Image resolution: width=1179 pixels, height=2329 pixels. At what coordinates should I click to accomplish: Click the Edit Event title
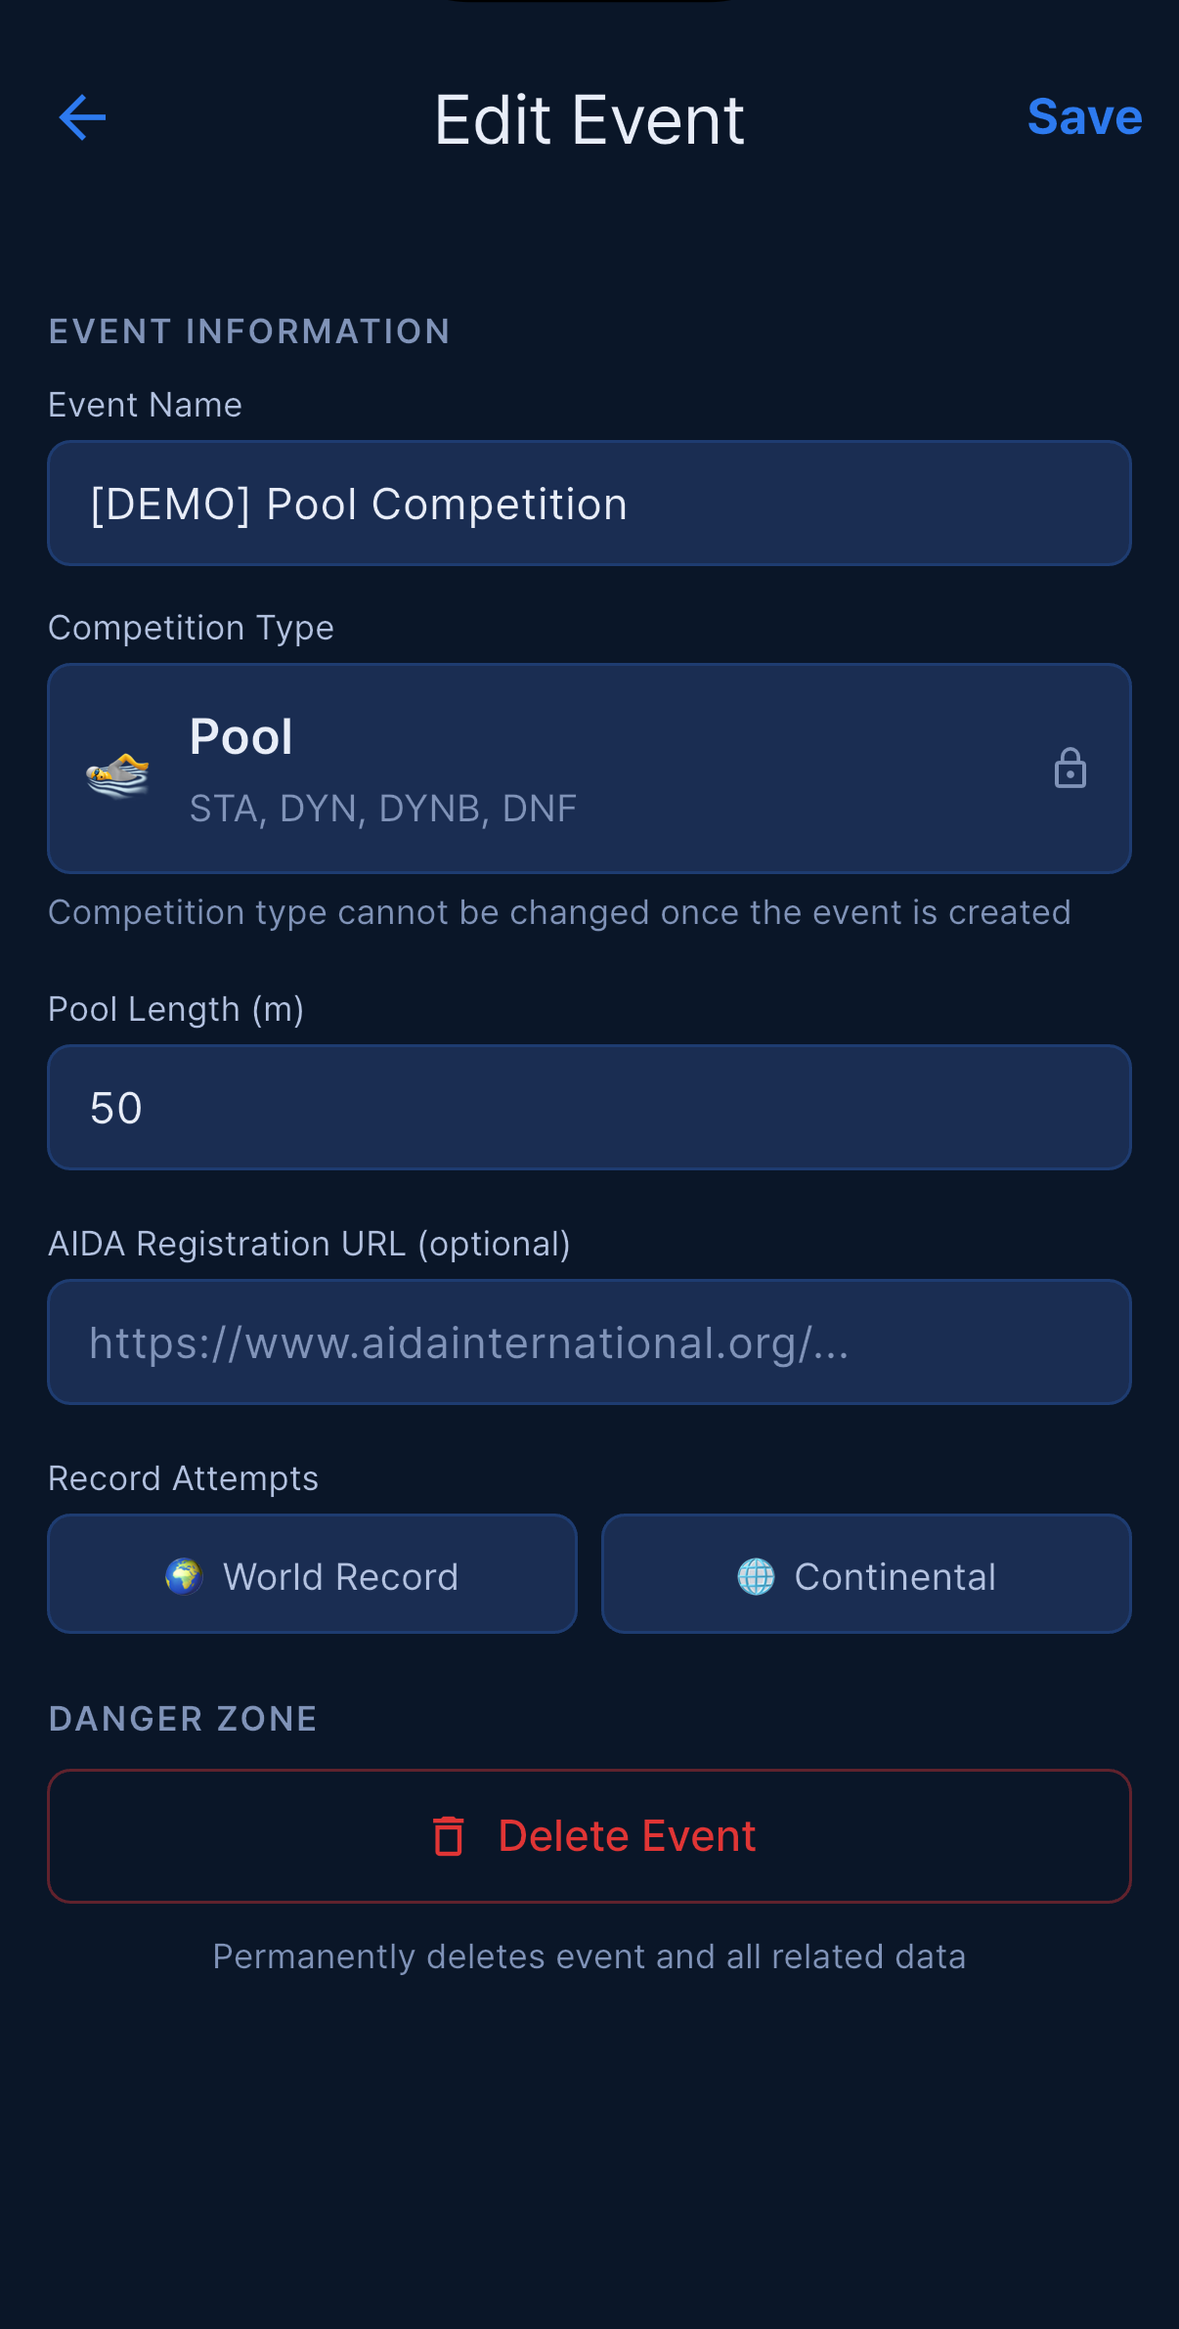tap(589, 119)
